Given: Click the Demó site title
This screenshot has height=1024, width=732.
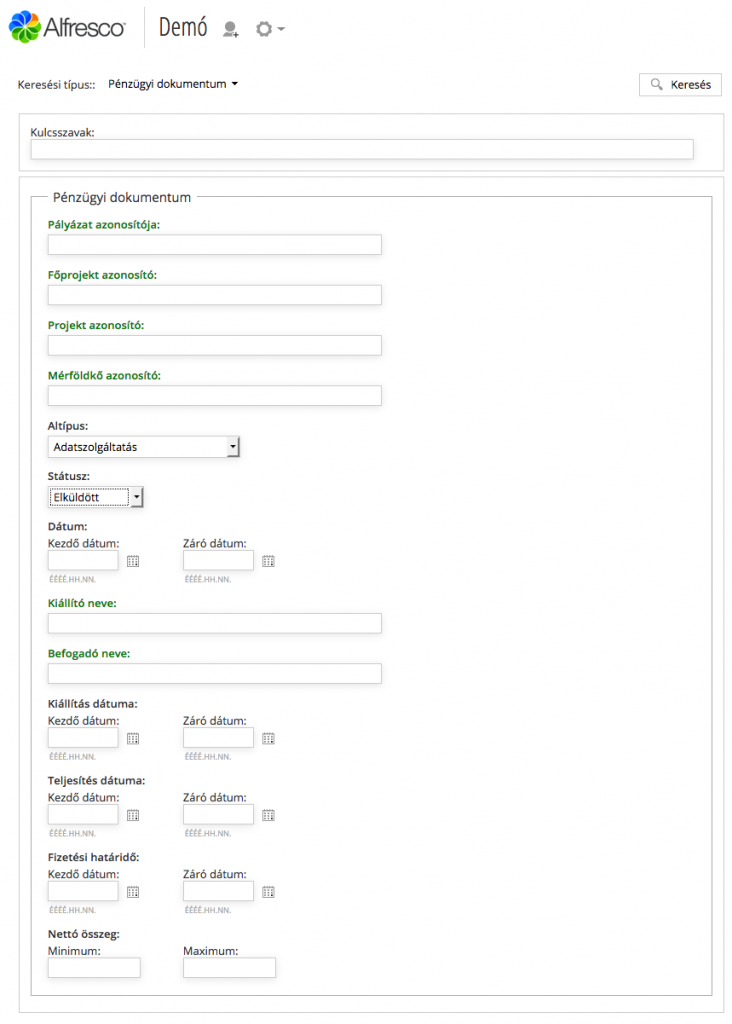Looking at the screenshot, I should point(183,27).
